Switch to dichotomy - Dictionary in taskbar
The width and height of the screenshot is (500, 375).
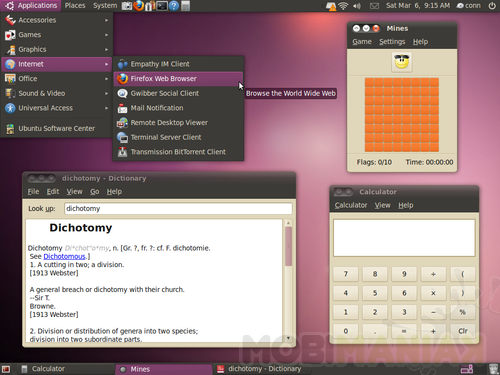pos(262,369)
